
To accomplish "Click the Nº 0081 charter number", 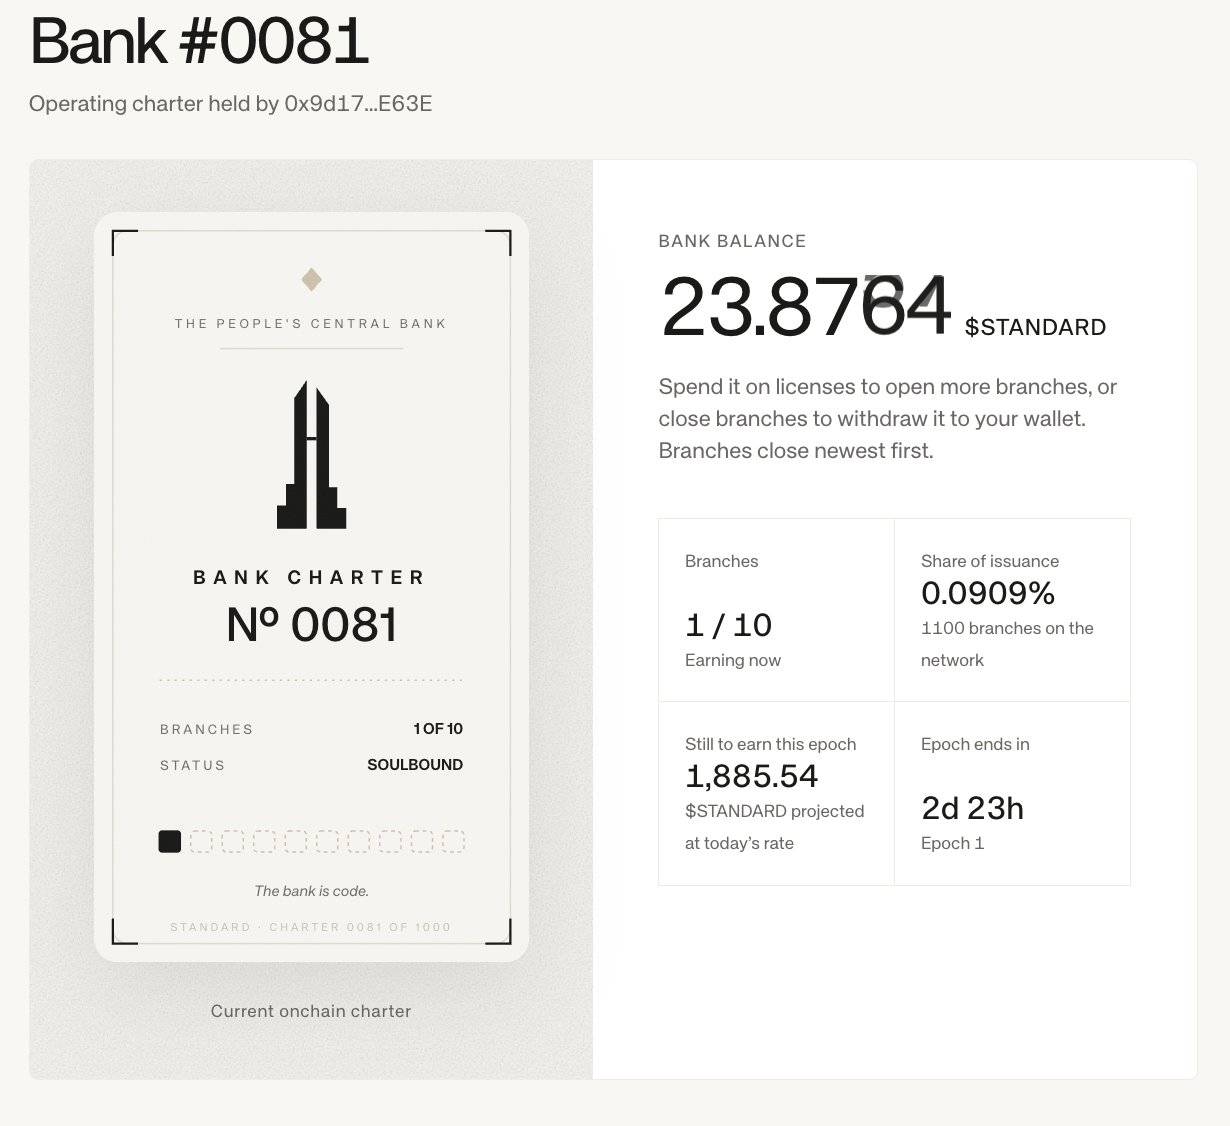I will (311, 625).
